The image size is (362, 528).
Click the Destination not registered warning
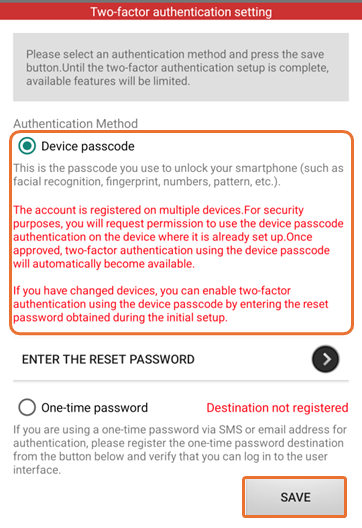click(277, 407)
